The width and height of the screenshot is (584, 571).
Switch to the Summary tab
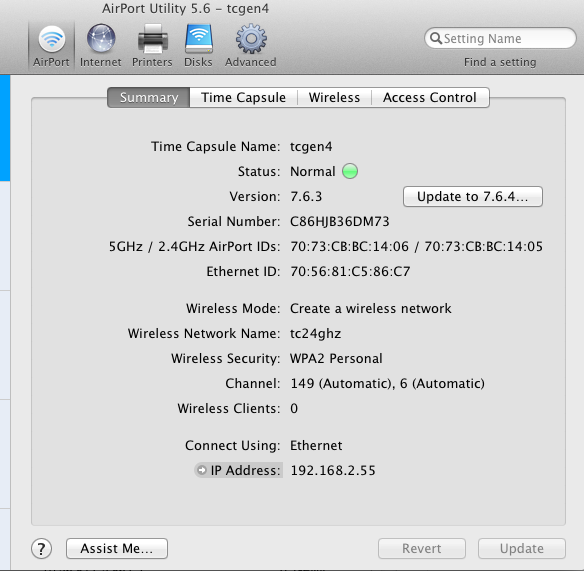click(x=149, y=98)
